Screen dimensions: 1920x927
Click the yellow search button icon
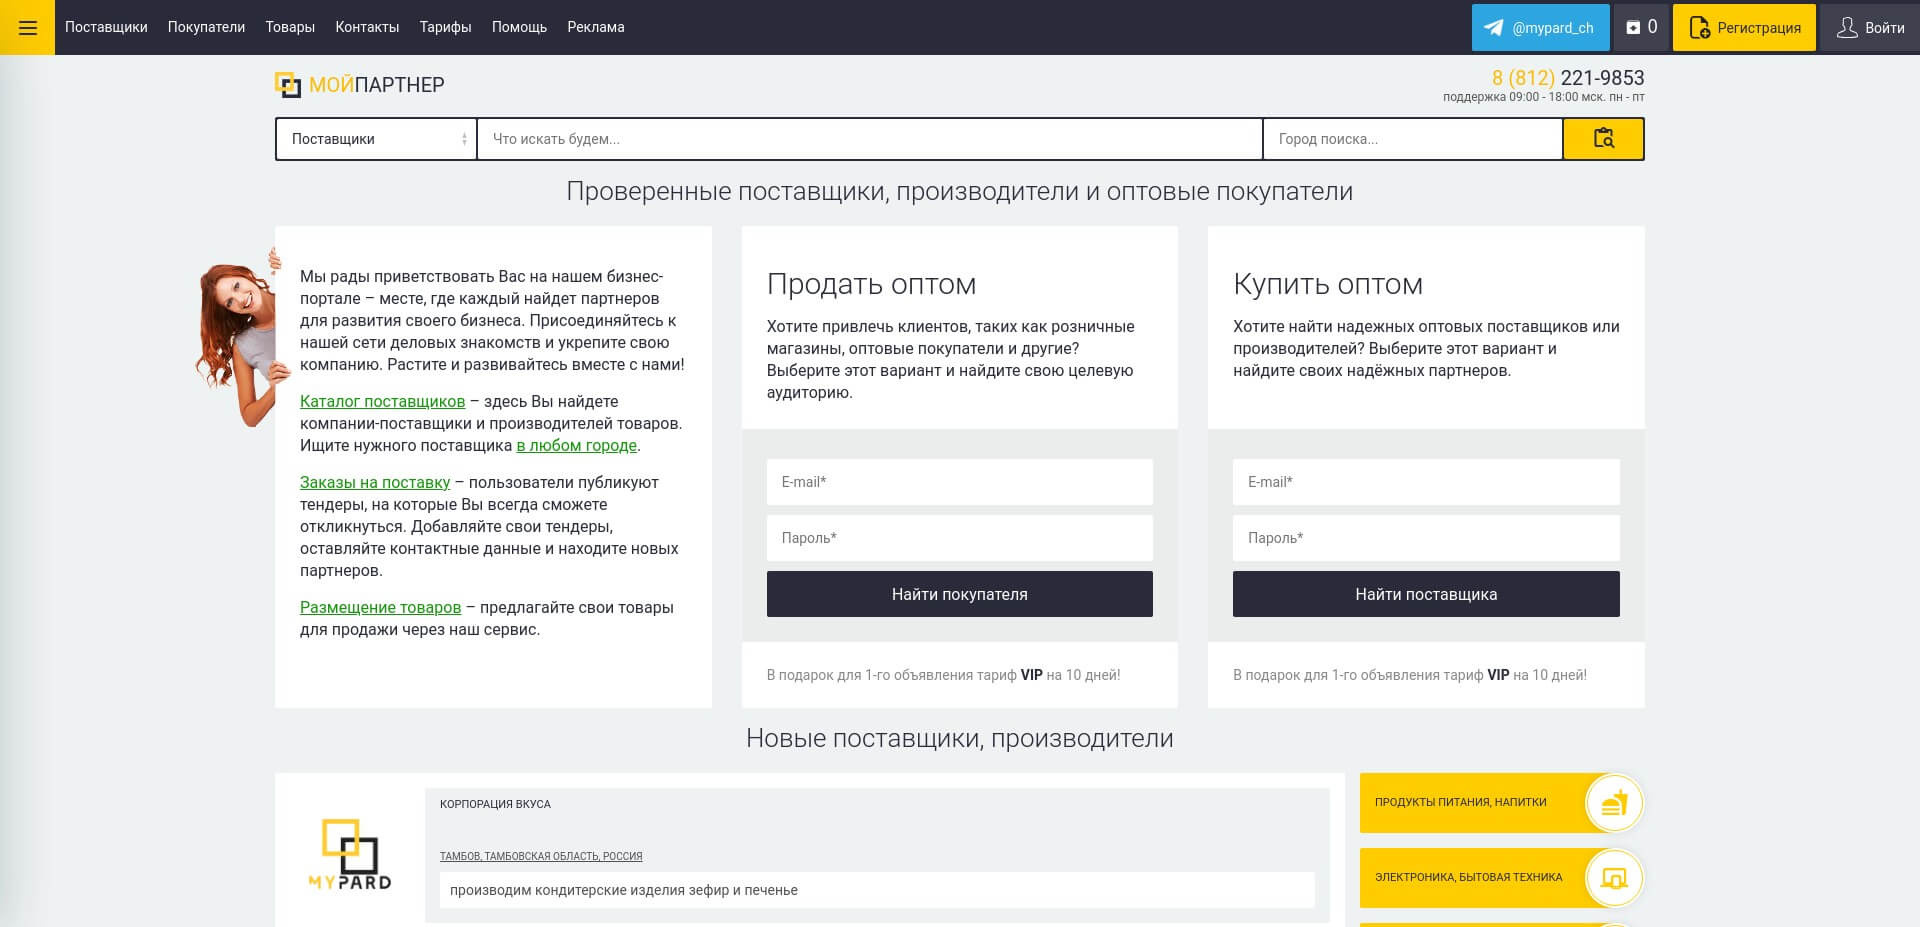1603,139
